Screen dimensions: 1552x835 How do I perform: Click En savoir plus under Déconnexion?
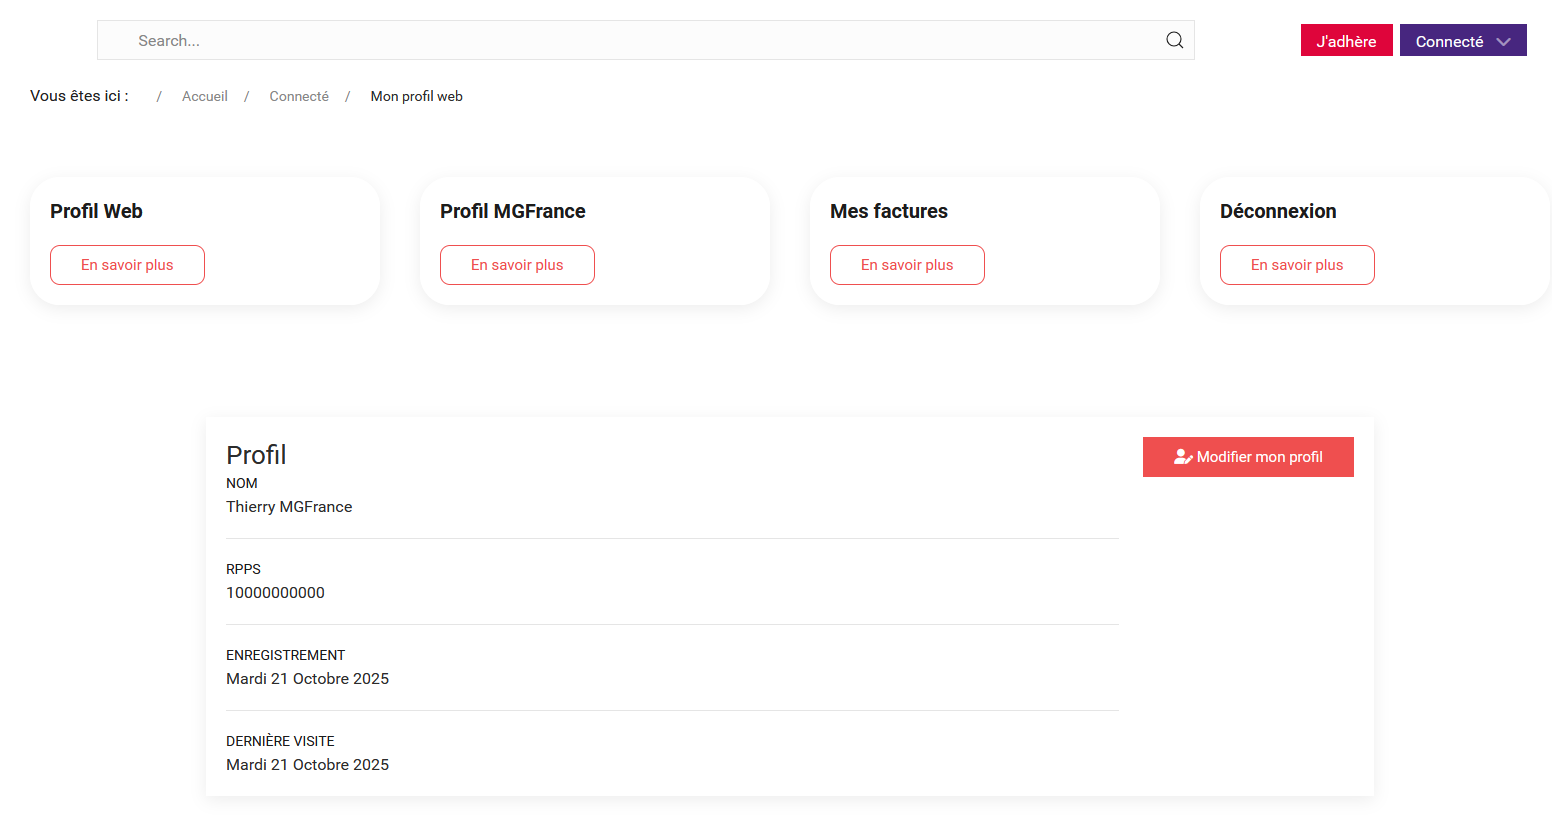[1297, 265]
